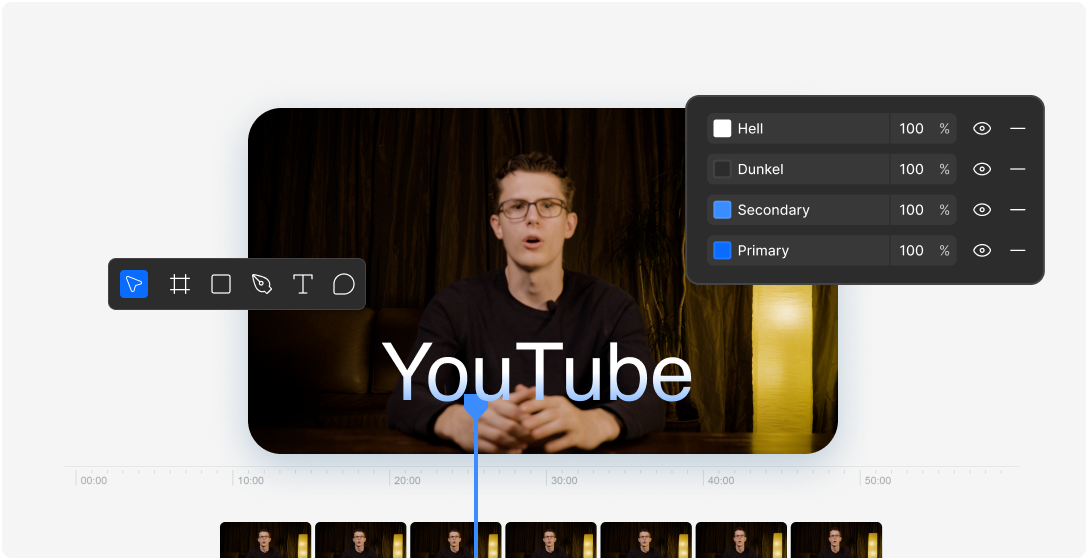Click the Secondary style name label
The image size is (1088, 560).
(x=774, y=210)
